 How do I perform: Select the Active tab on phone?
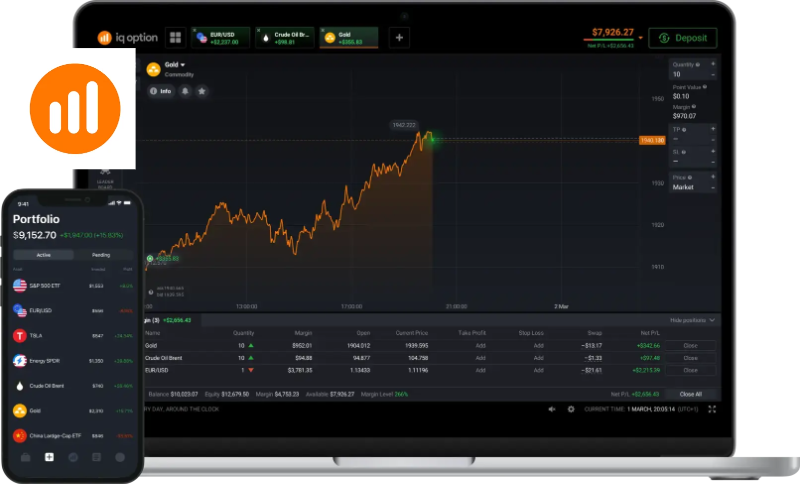point(43,254)
